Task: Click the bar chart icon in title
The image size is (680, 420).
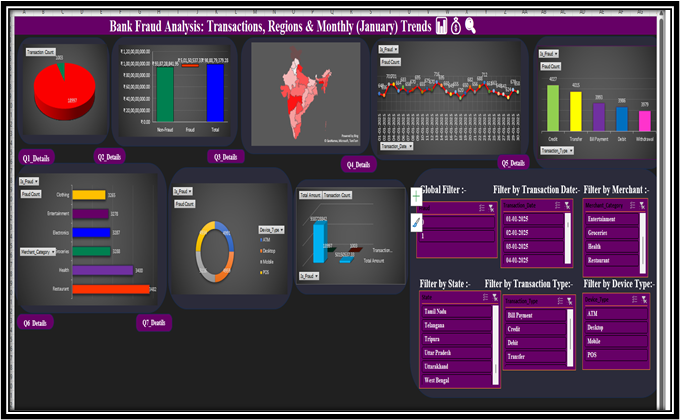Action: (x=441, y=26)
